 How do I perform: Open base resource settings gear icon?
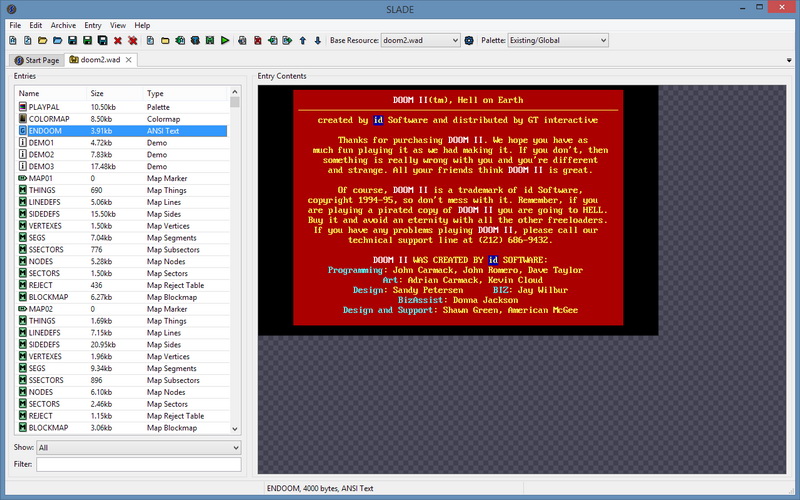click(470, 41)
